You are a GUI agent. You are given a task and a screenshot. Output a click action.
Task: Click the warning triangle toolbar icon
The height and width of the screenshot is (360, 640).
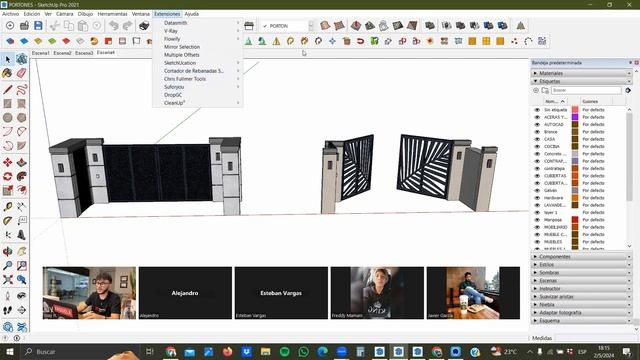(276, 41)
